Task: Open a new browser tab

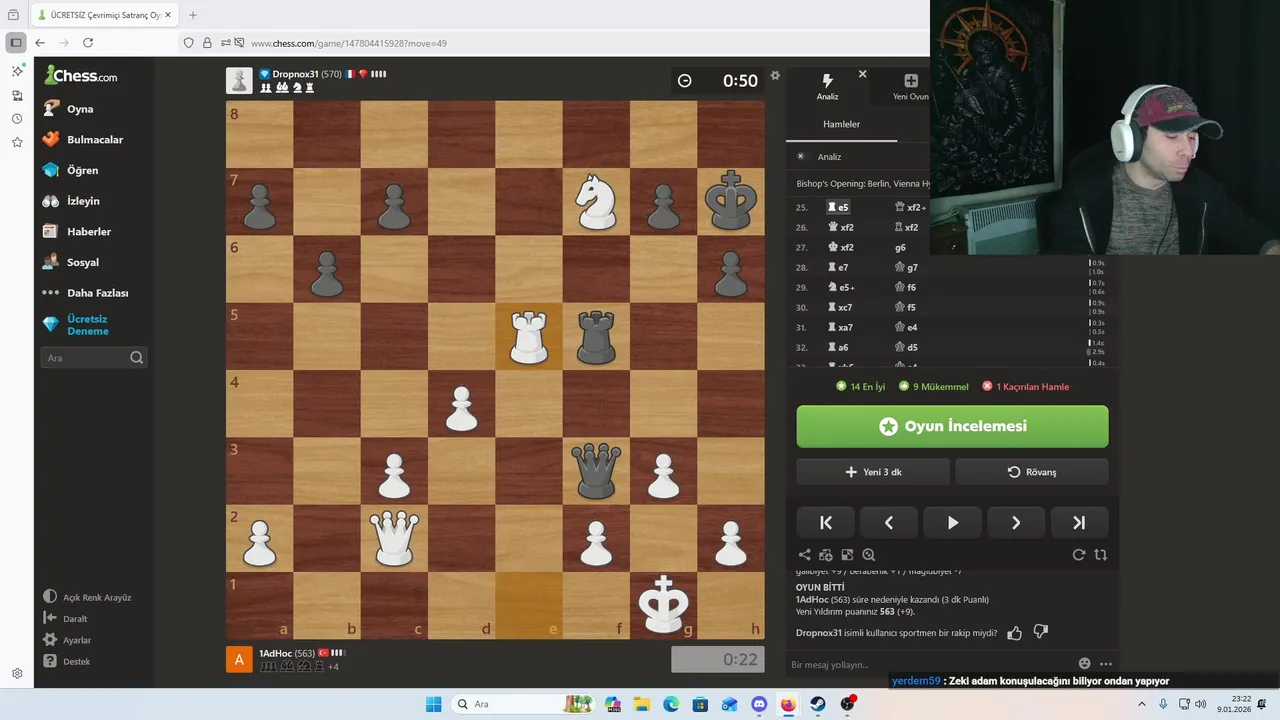Action: (x=193, y=15)
